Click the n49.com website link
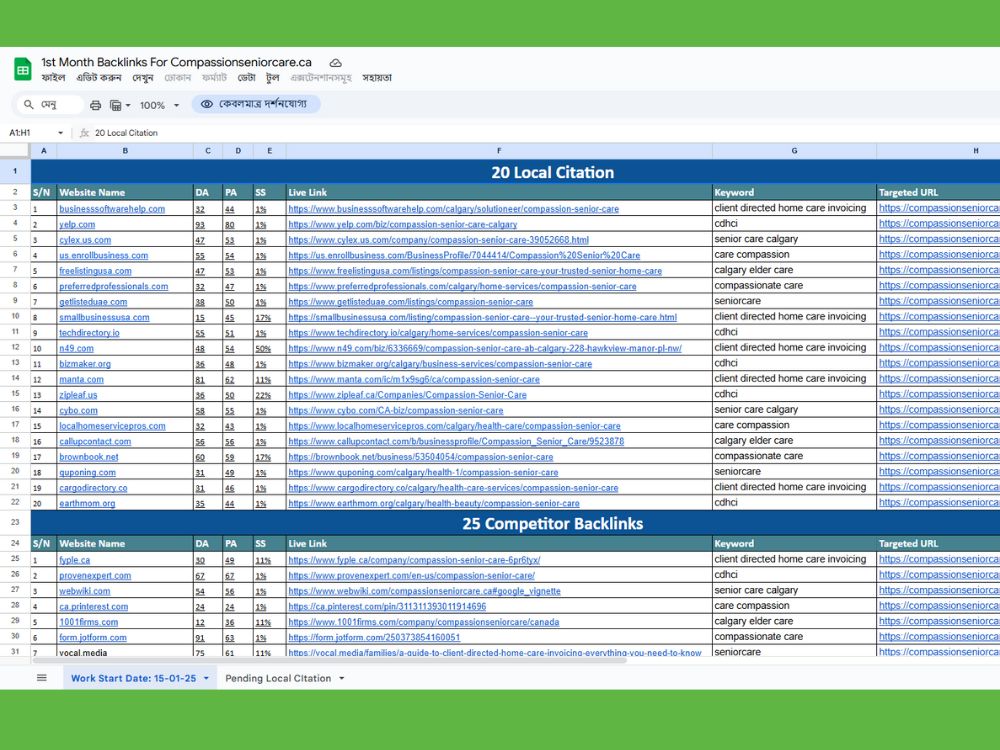The image size is (1000, 750). click(77, 348)
